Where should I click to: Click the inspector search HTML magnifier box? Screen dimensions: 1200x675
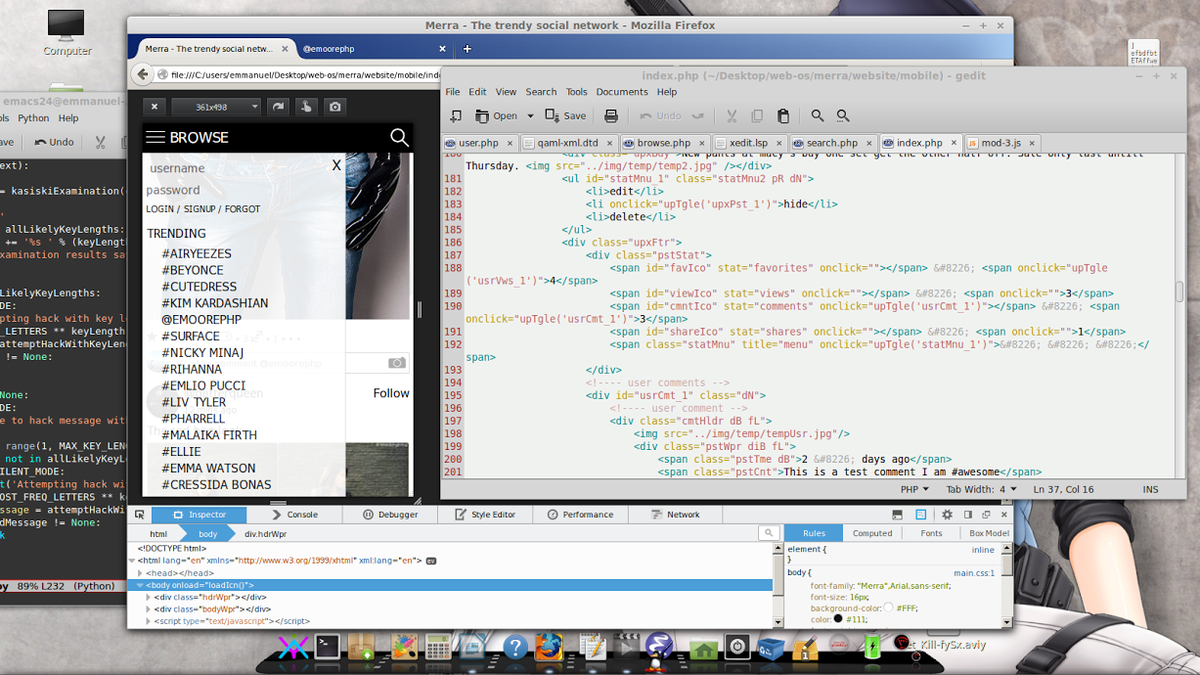point(768,534)
